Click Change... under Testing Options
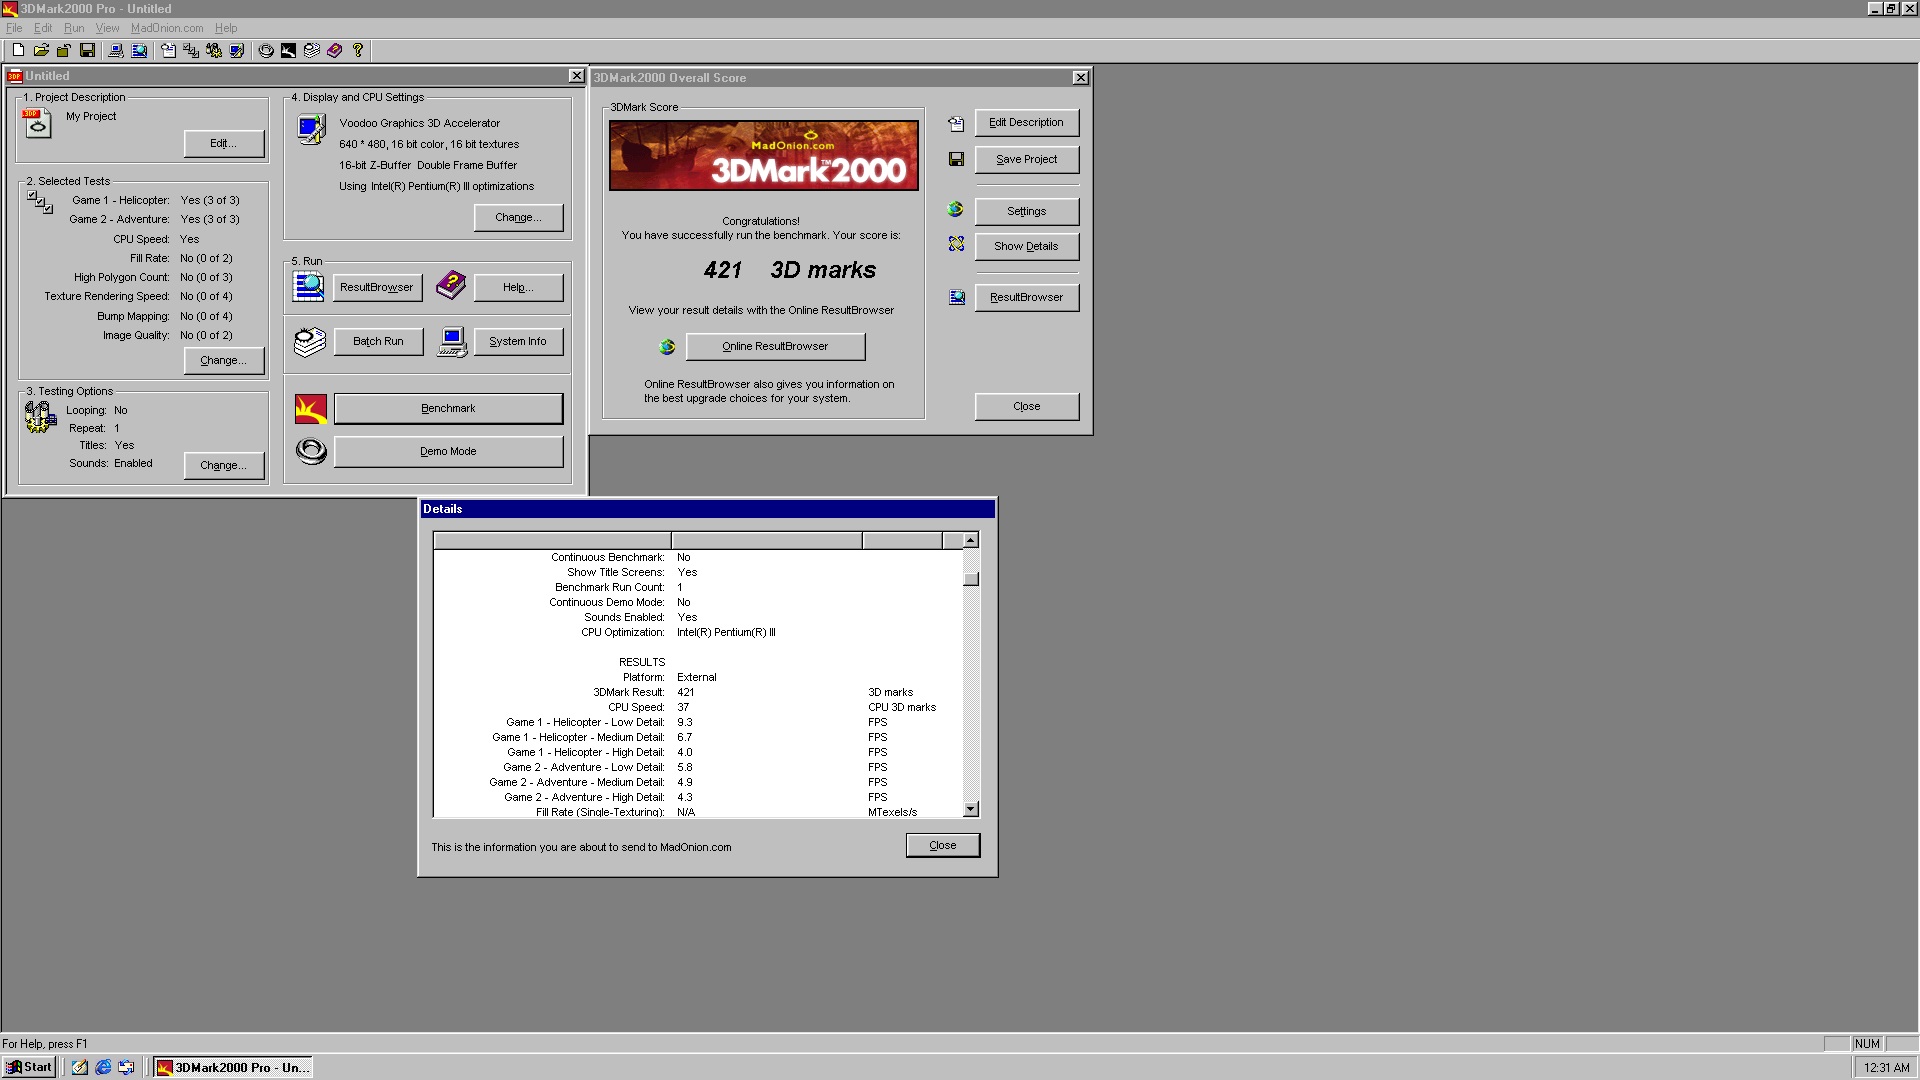This screenshot has height=1080, width=1920. click(x=224, y=466)
